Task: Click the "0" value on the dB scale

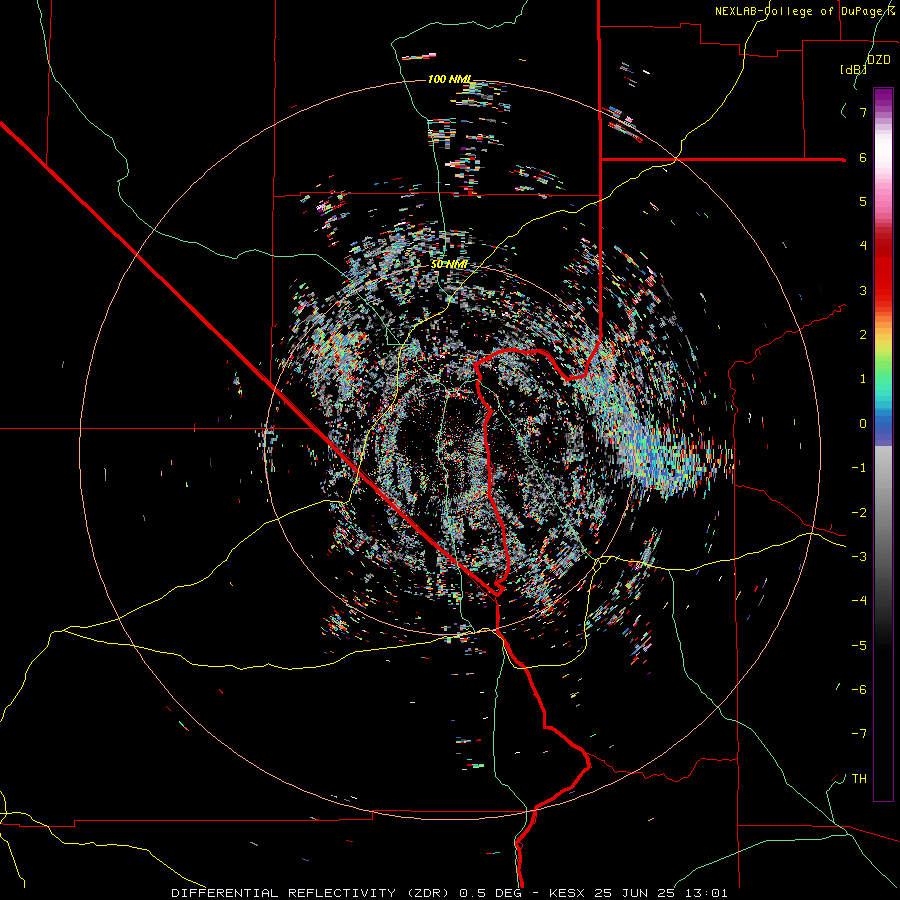Action: [x=862, y=424]
